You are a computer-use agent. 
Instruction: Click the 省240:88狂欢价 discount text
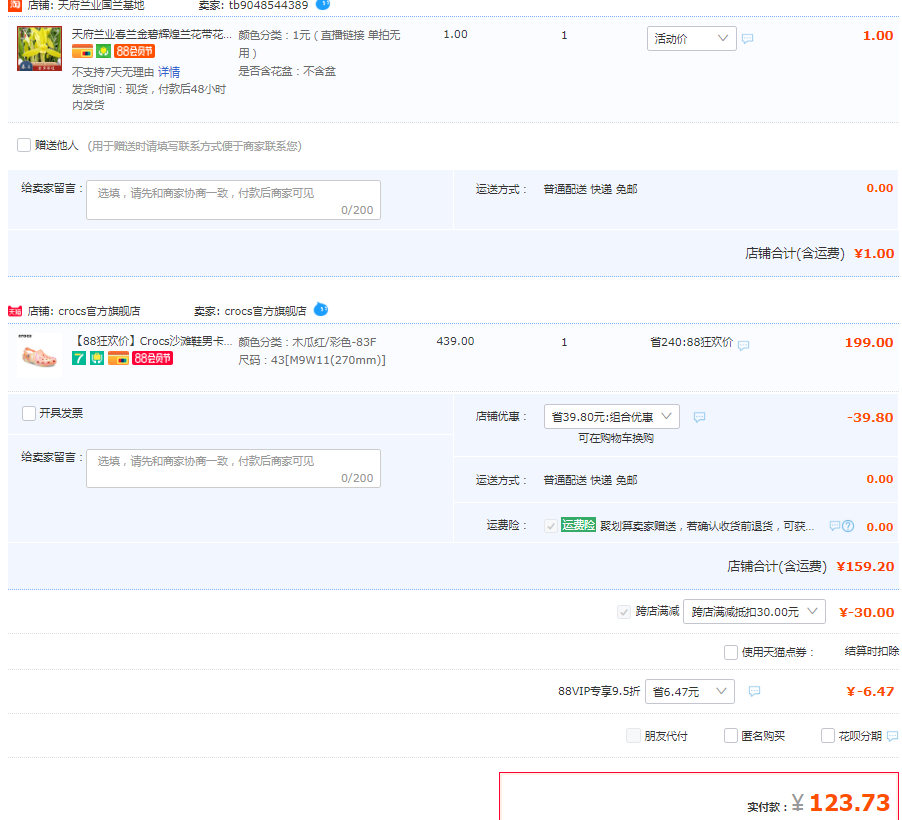[x=691, y=342]
